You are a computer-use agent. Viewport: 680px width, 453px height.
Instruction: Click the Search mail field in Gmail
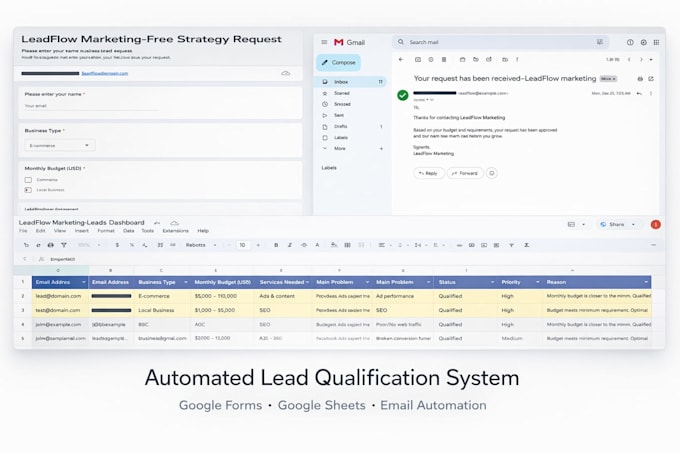click(x=501, y=42)
